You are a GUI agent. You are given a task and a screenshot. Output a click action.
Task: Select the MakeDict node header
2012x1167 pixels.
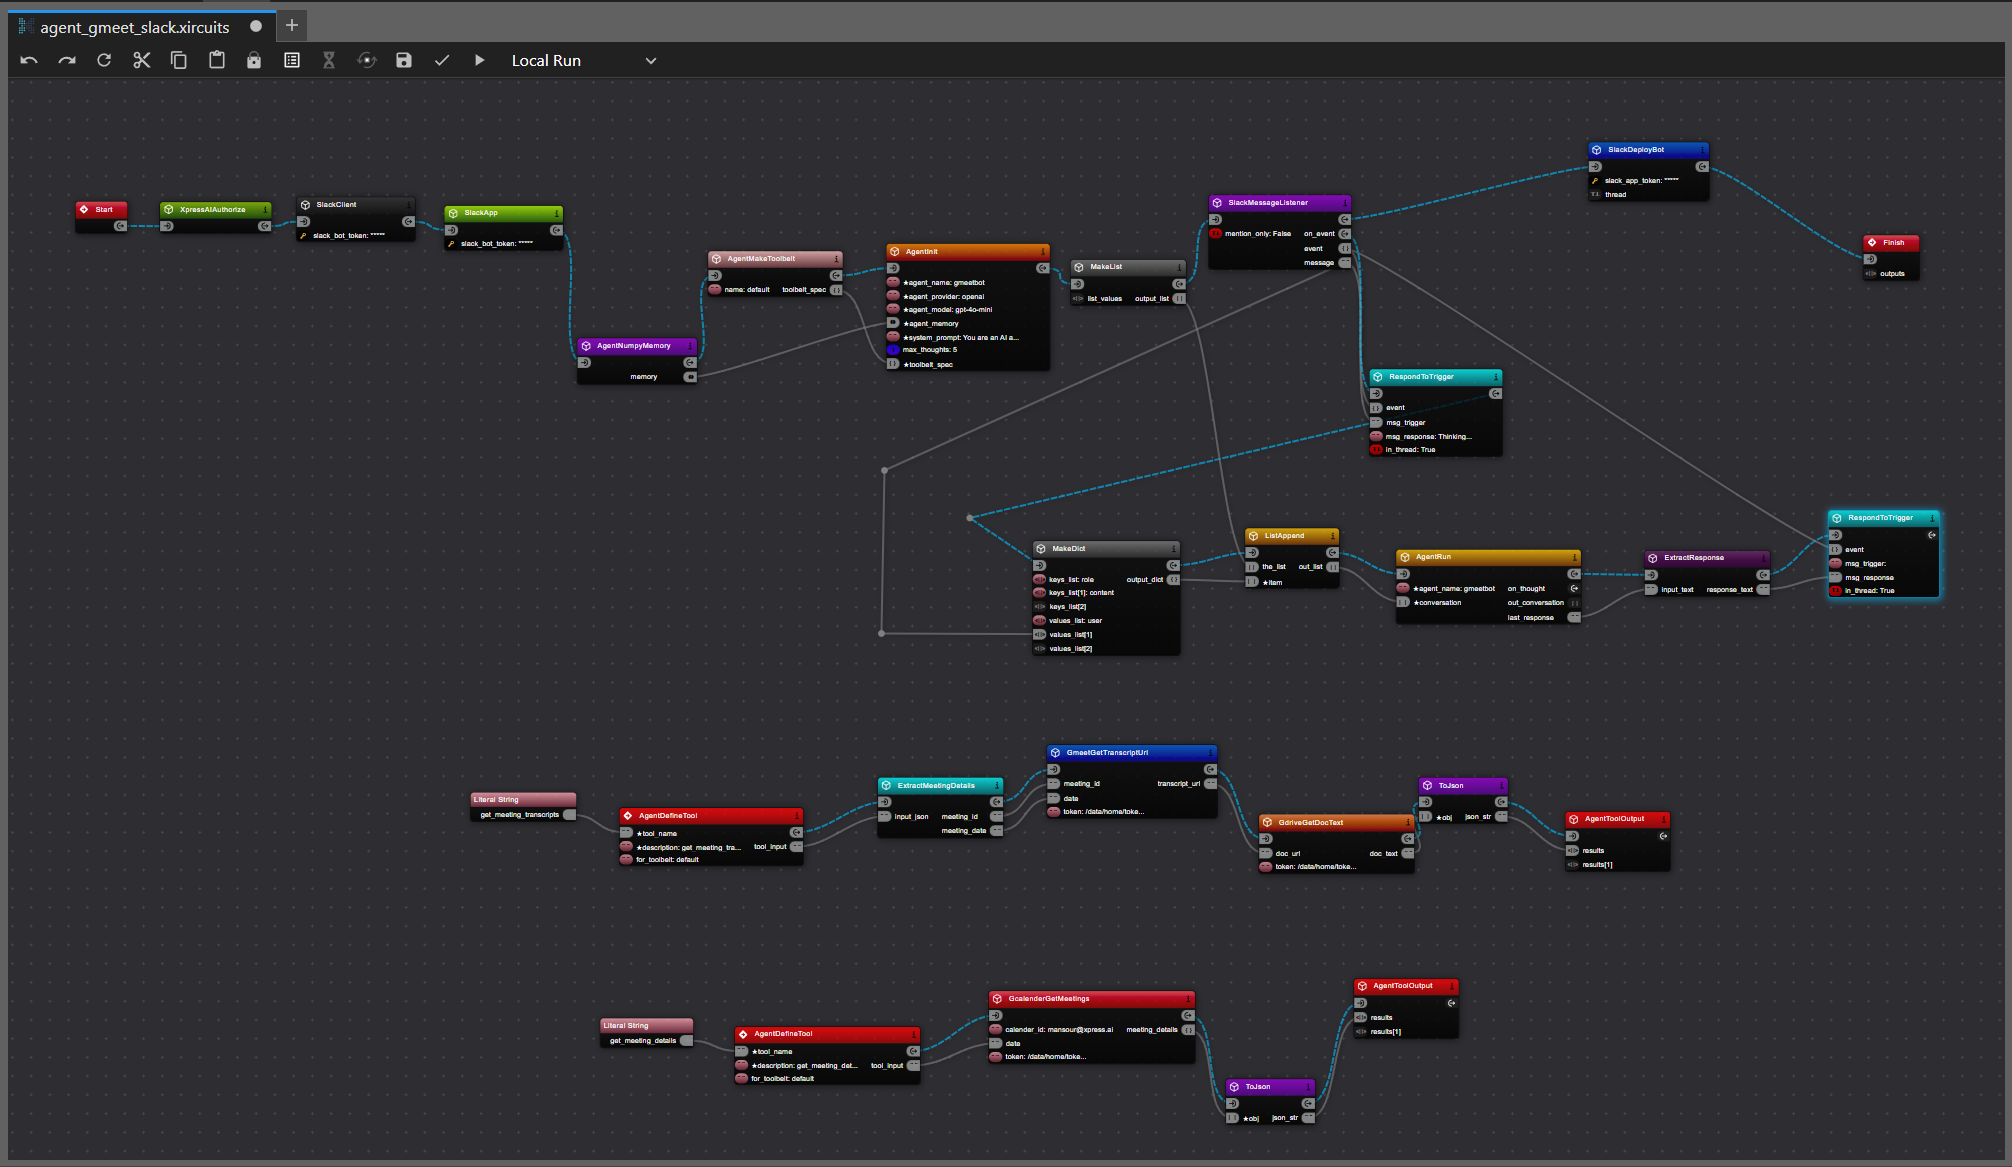(1106, 549)
